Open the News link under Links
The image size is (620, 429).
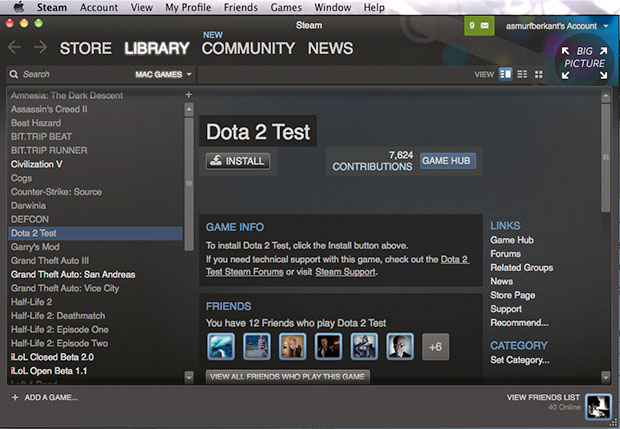pyautogui.click(x=501, y=281)
